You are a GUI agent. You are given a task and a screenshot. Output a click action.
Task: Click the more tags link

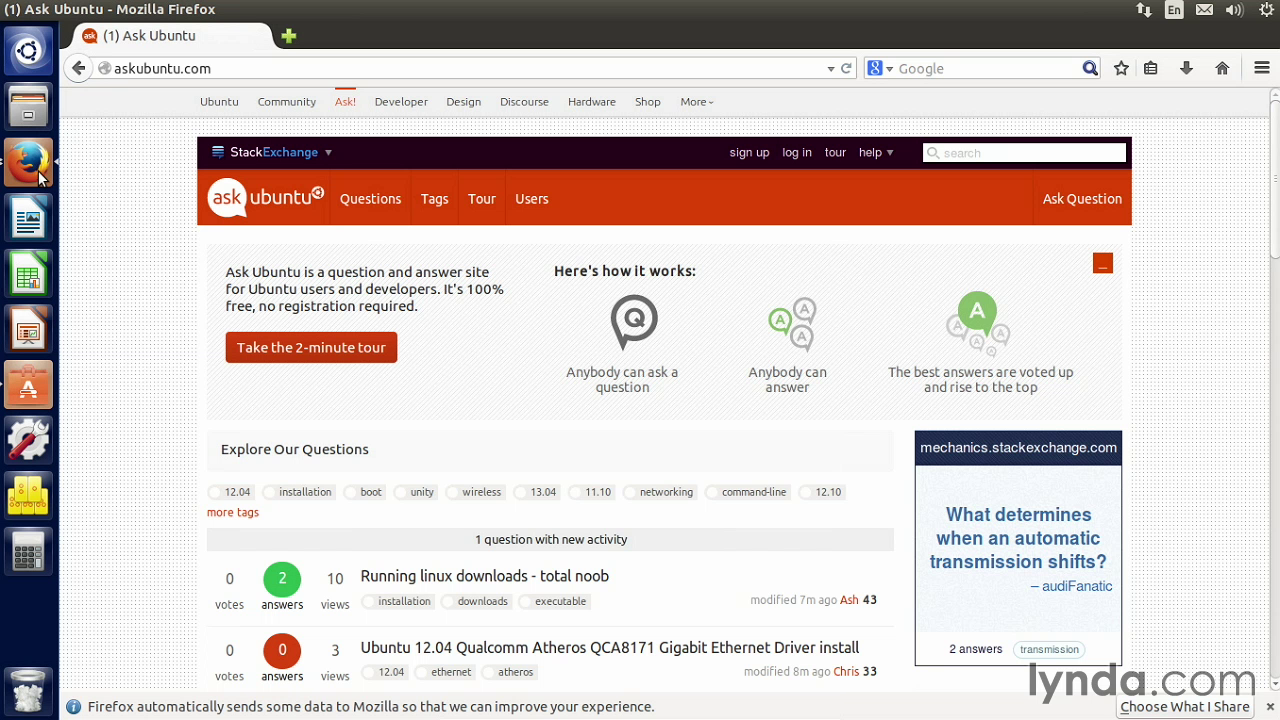(233, 512)
